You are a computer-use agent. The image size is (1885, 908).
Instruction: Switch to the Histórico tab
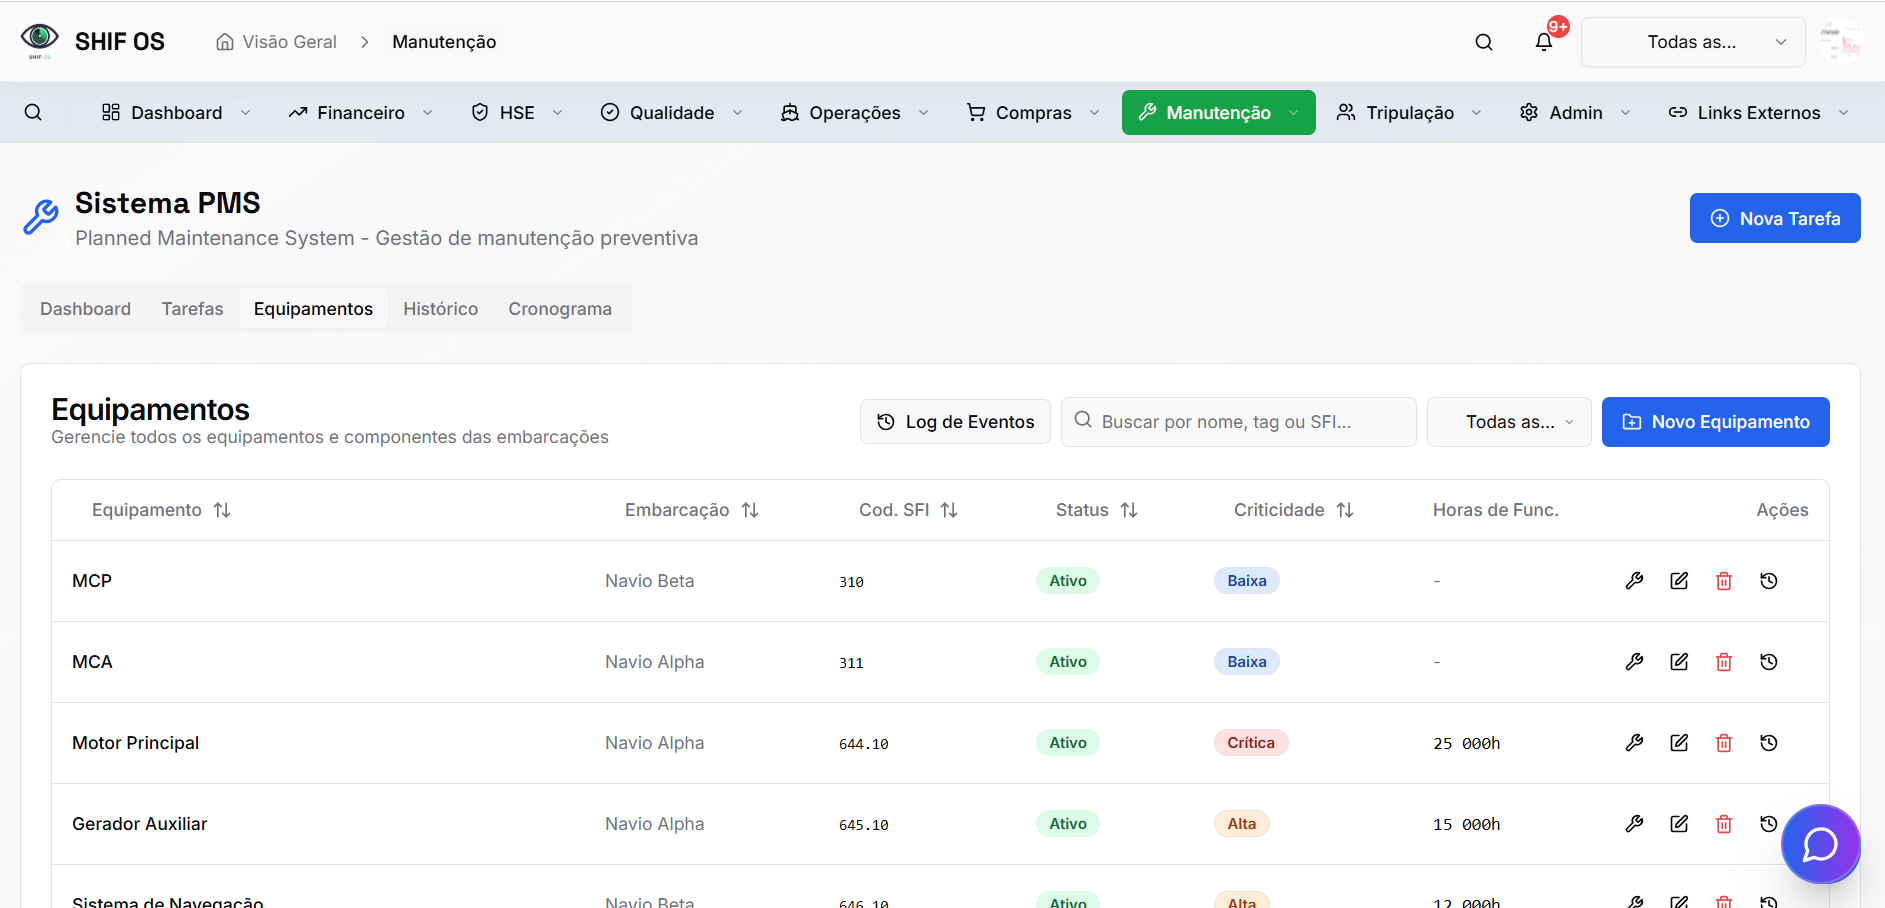coord(440,308)
